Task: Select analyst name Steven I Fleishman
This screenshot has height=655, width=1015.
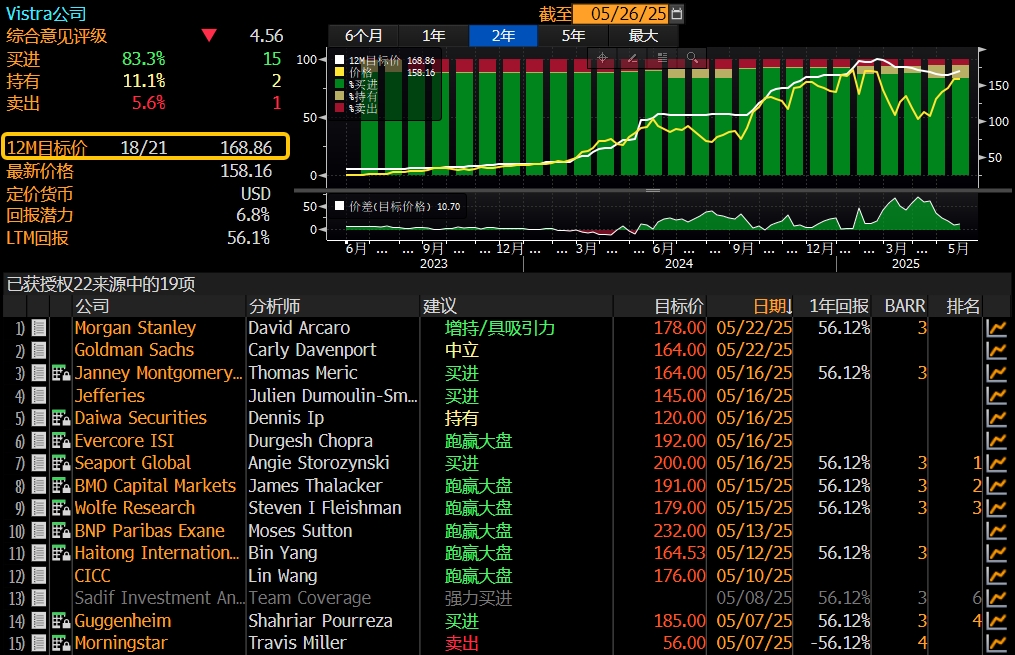Action: [x=325, y=508]
